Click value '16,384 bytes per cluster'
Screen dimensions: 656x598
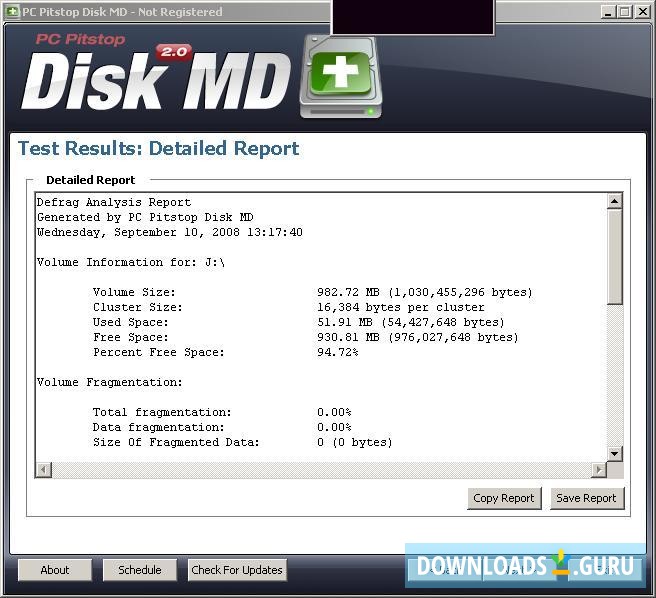[400, 307]
